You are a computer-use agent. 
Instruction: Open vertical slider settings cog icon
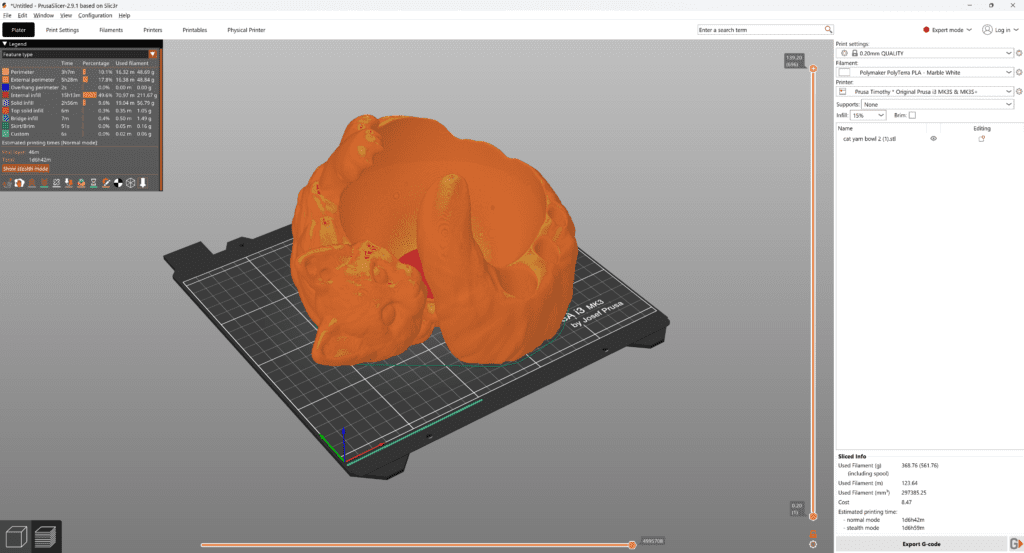813,545
